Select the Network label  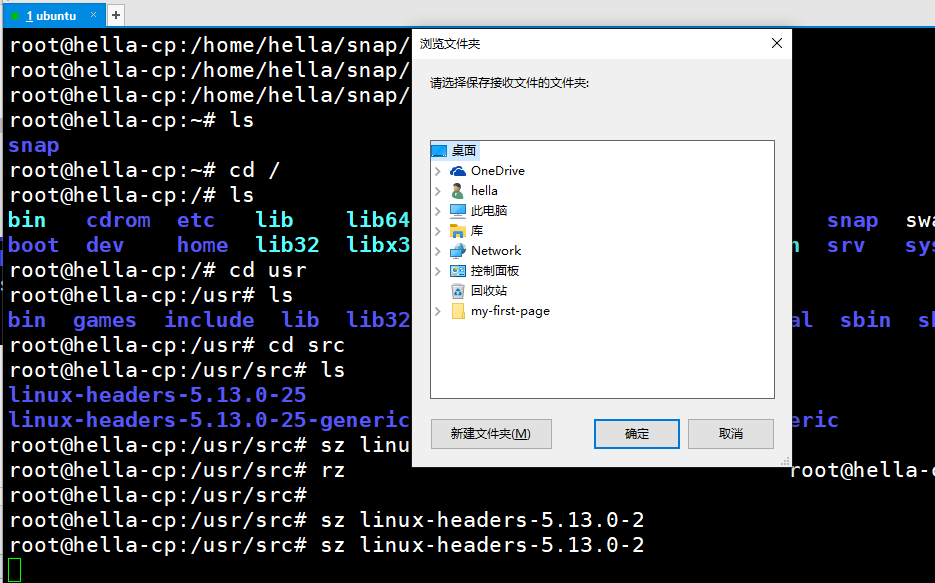[496, 251]
